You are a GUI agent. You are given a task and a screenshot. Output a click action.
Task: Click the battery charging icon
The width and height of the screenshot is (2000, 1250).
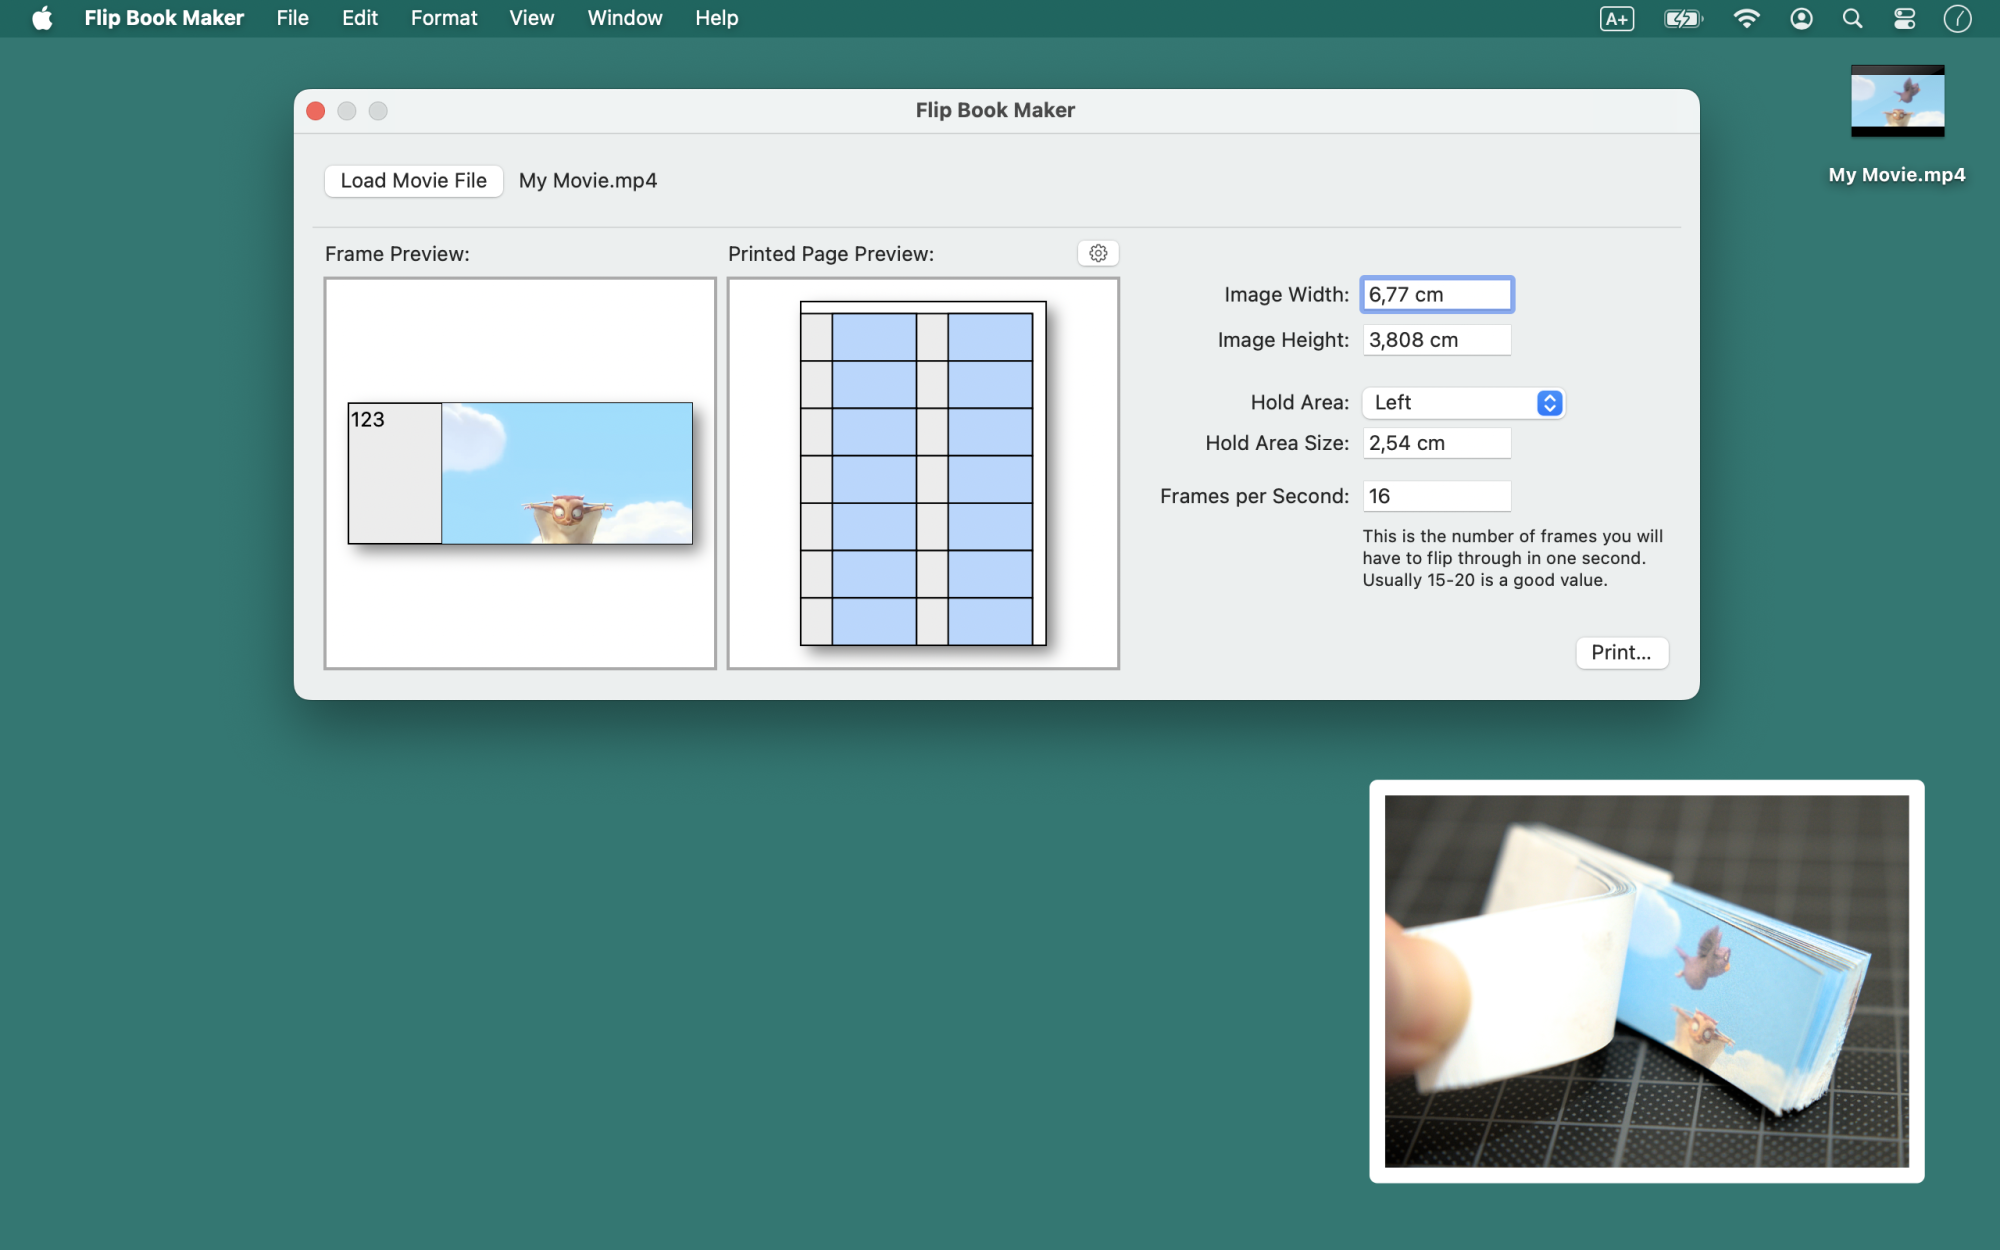1683,18
